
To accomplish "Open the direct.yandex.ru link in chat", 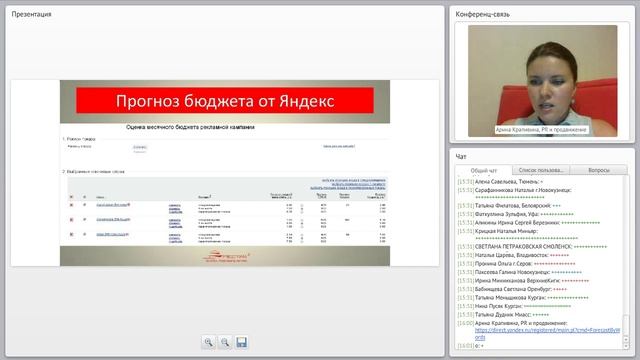I will click(547, 333).
